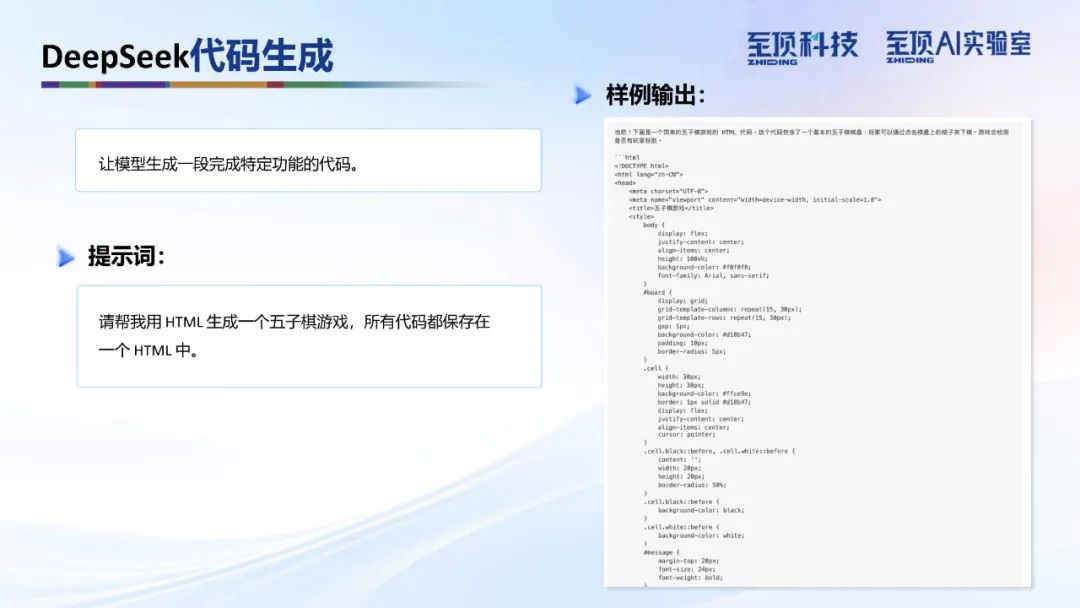Select the <!DOCTYPE html> line
The width and height of the screenshot is (1080, 608).
pyautogui.click(x=641, y=166)
